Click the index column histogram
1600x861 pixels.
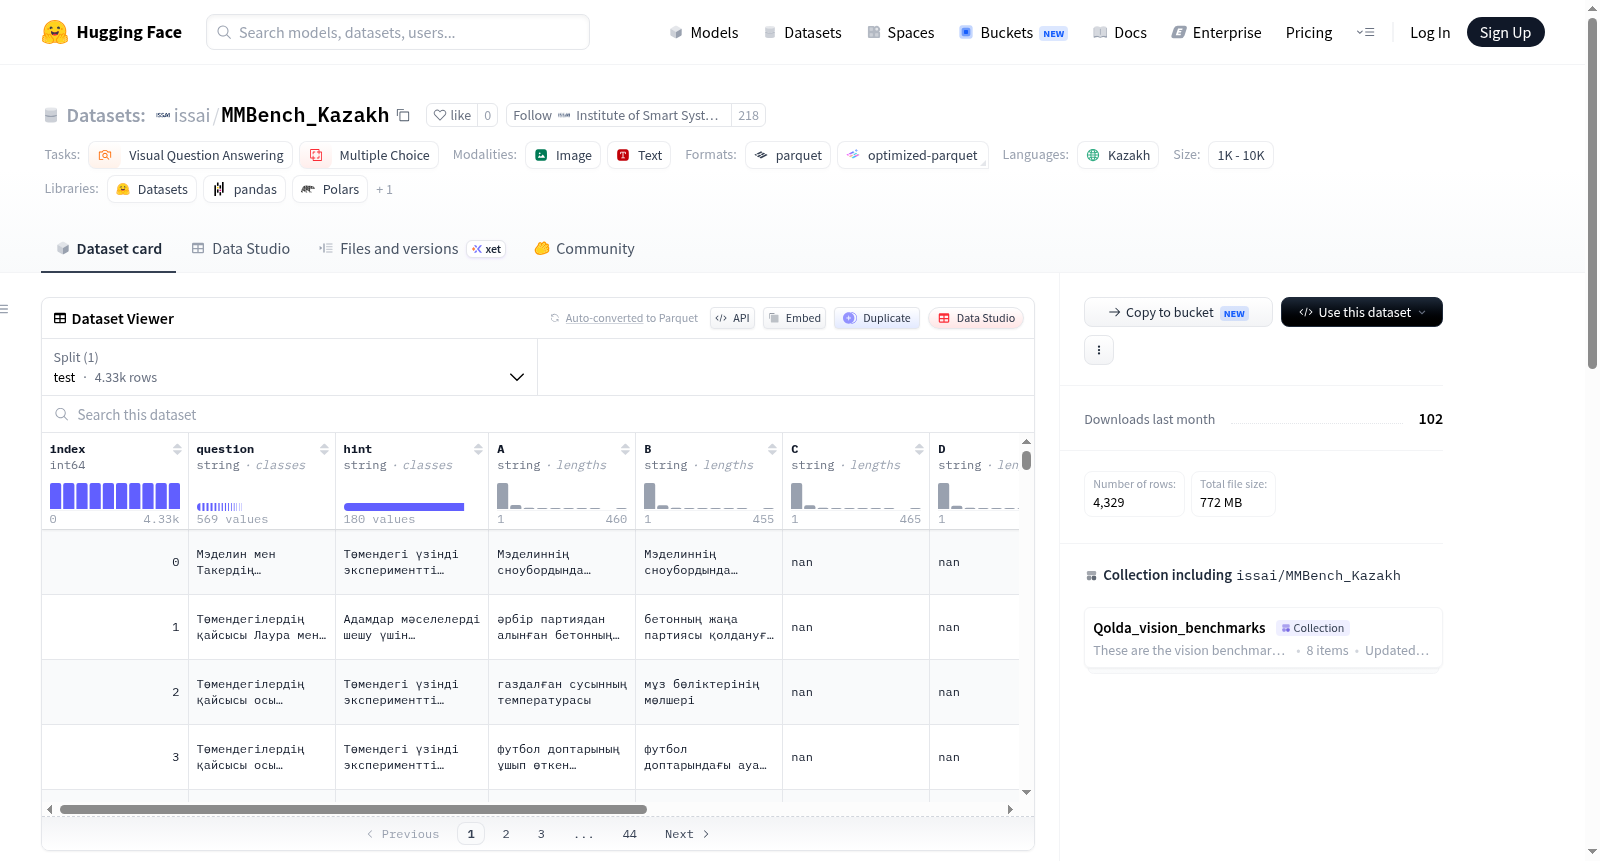click(115, 496)
